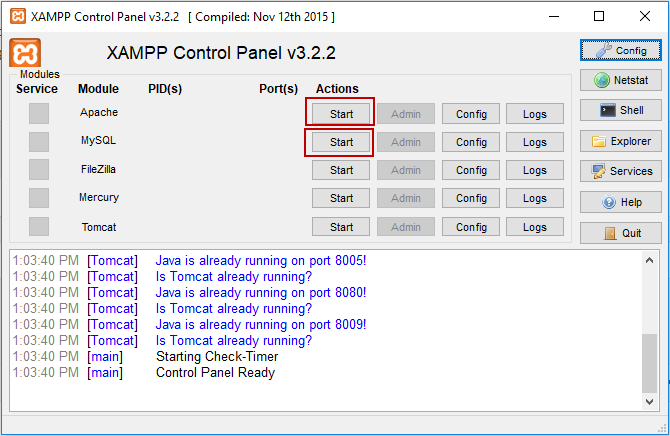Toggle the FileZilla service checkbox
Screen dimensions: 670x436
point(39,170)
